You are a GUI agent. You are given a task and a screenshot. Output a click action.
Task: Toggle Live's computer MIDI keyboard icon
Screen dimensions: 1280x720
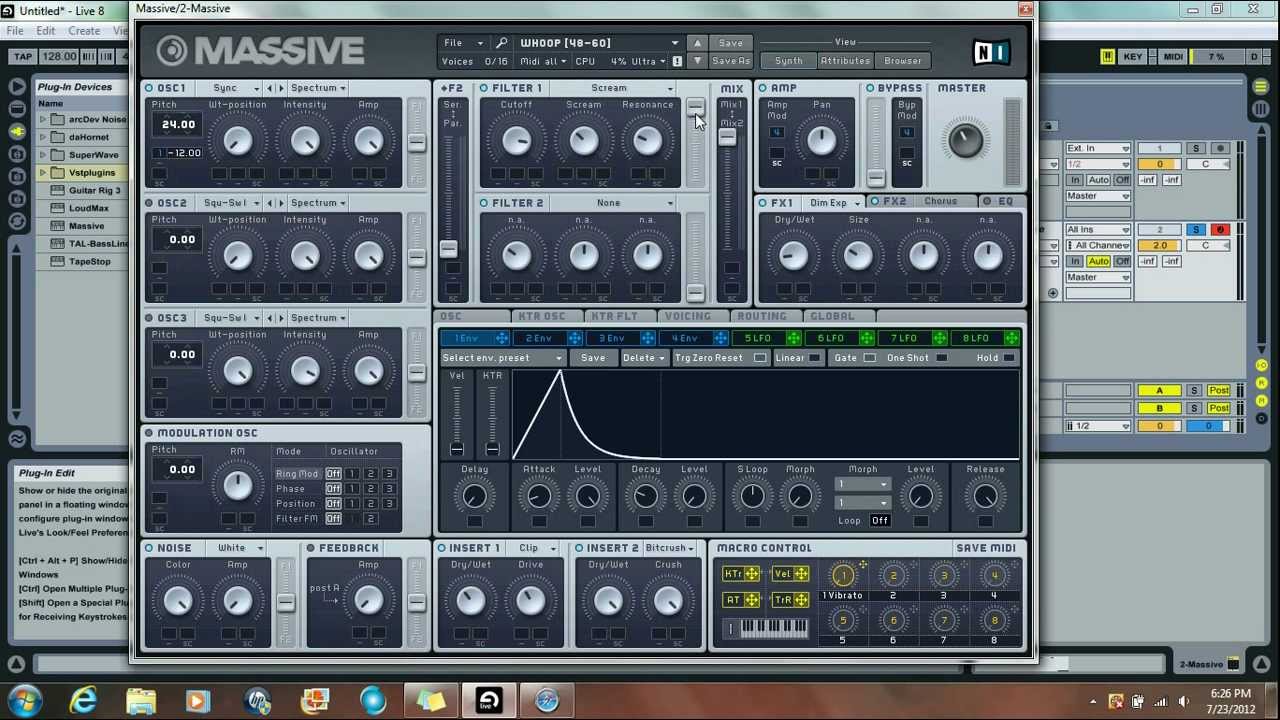click(x=1107, y=57)
